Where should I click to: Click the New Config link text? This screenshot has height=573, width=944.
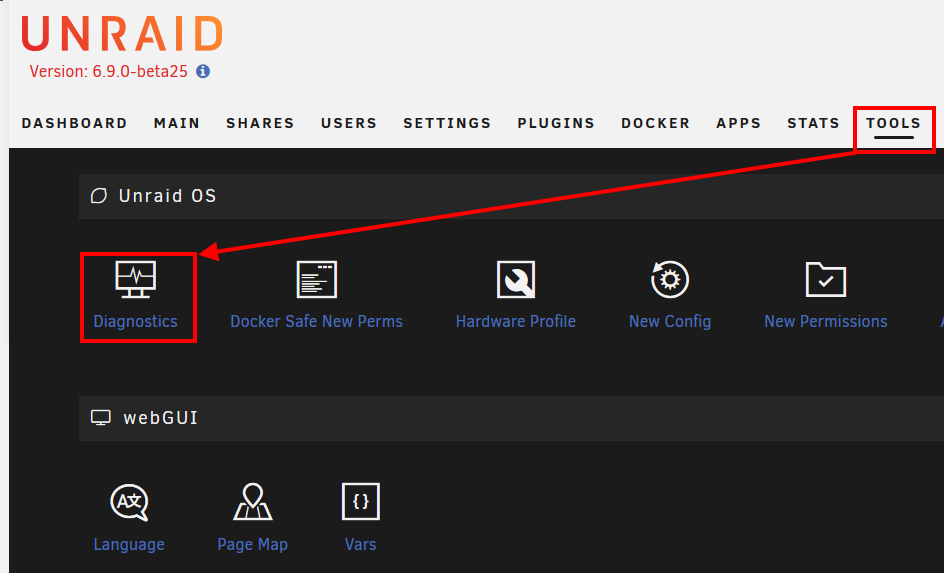(670, 322)
